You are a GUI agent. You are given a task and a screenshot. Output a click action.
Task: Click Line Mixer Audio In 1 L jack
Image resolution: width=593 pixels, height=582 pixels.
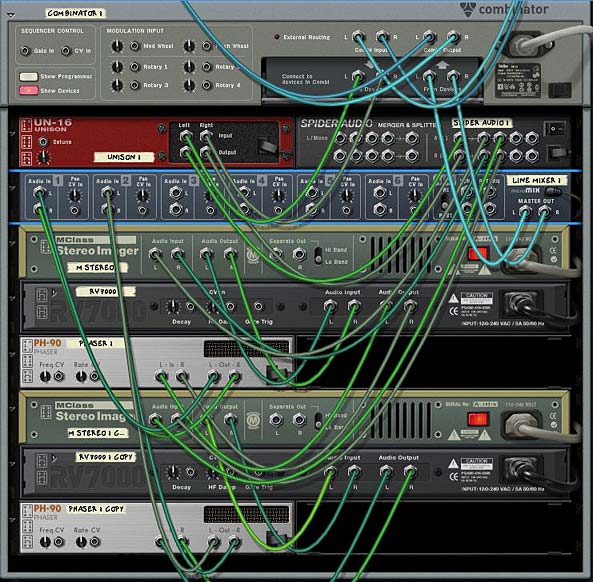[x=39, y=193]
